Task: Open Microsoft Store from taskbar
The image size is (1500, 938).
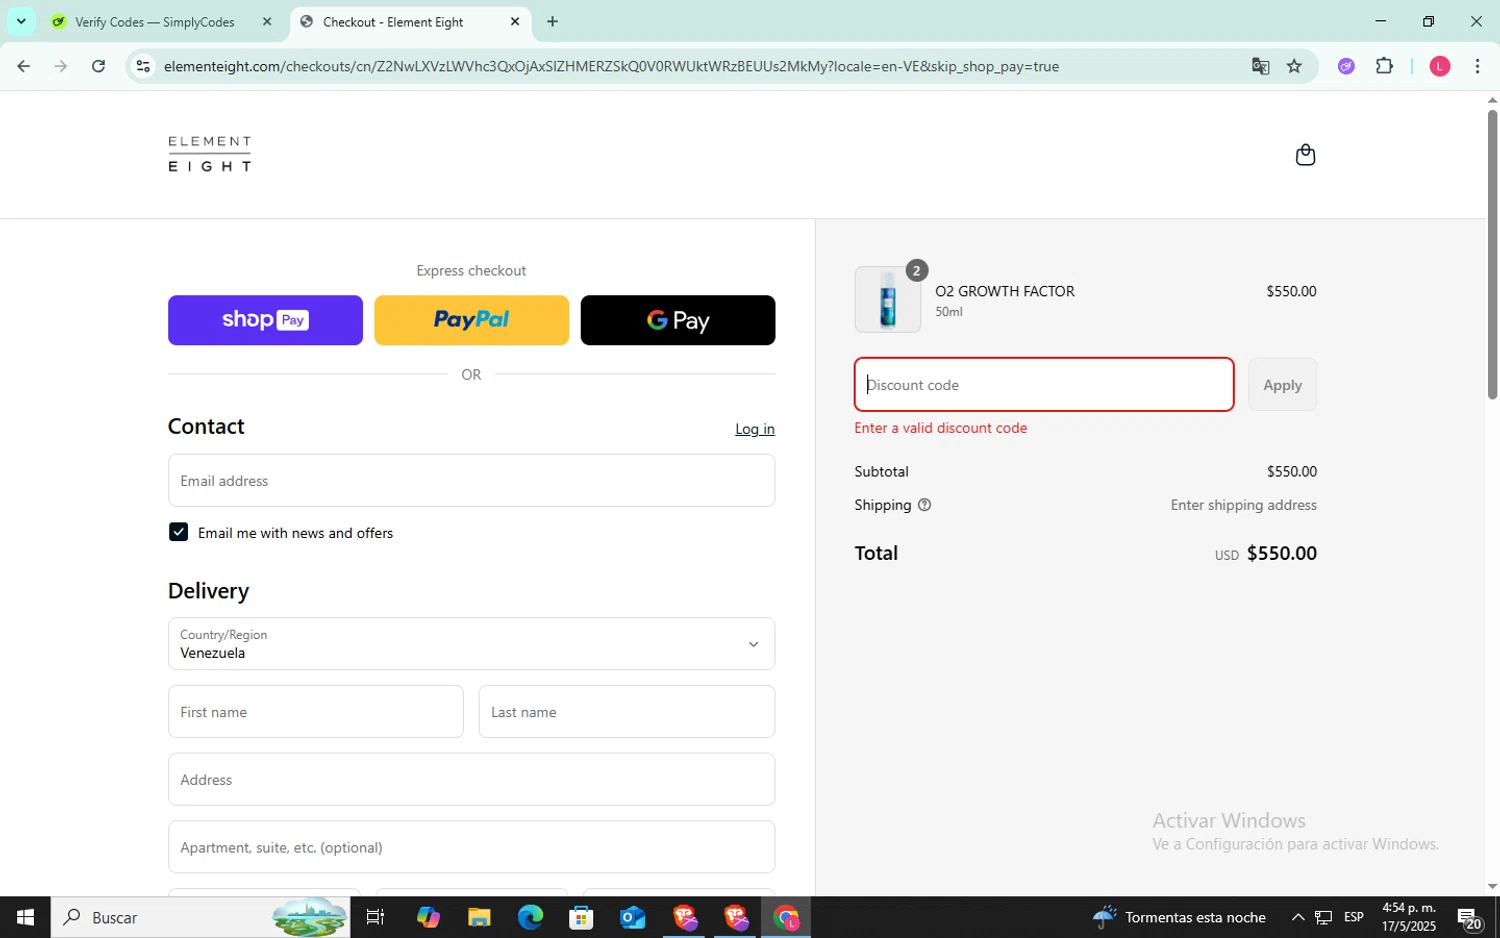Action: 581,917
